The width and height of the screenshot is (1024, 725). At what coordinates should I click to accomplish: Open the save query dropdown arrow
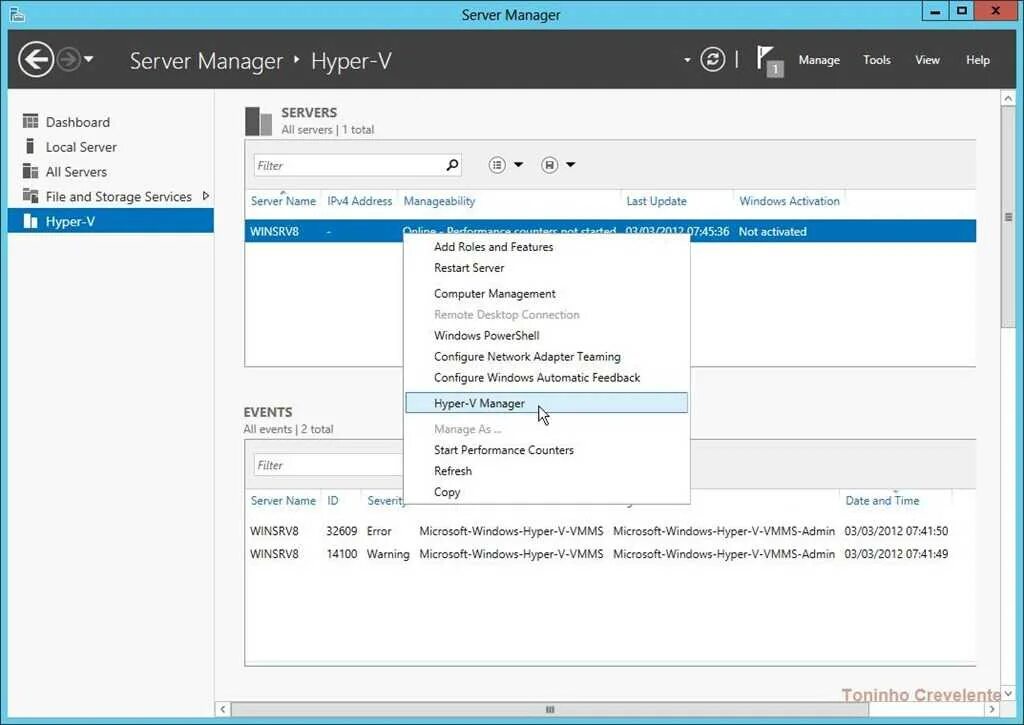point(571,165)
